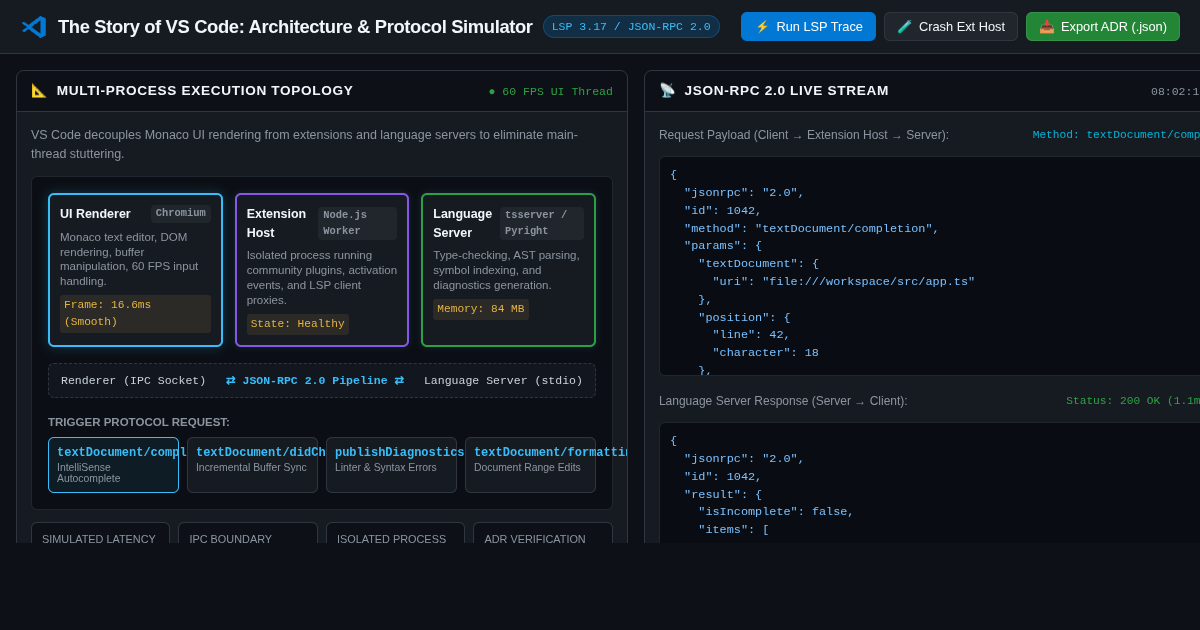This screenshot has width=1200, height=630.
Task: Trigger textDocument/formatting range edits request
Action: 530,465
